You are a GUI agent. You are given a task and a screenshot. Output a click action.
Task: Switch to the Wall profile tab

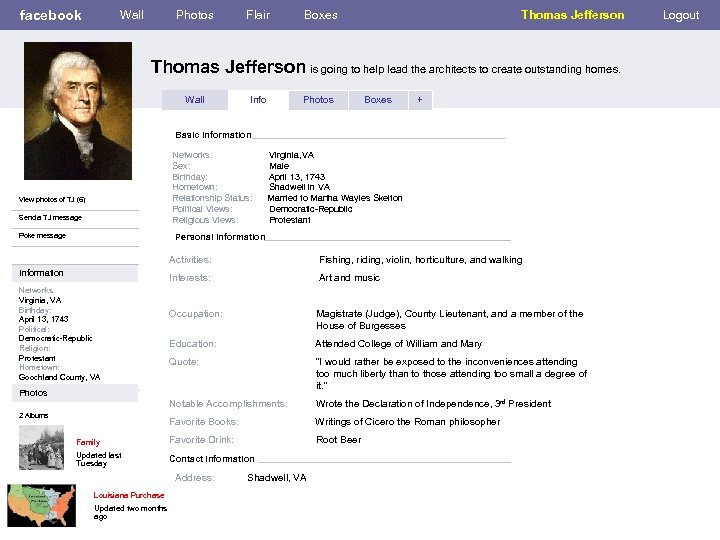pyautogui.click(x=195, y=100)
